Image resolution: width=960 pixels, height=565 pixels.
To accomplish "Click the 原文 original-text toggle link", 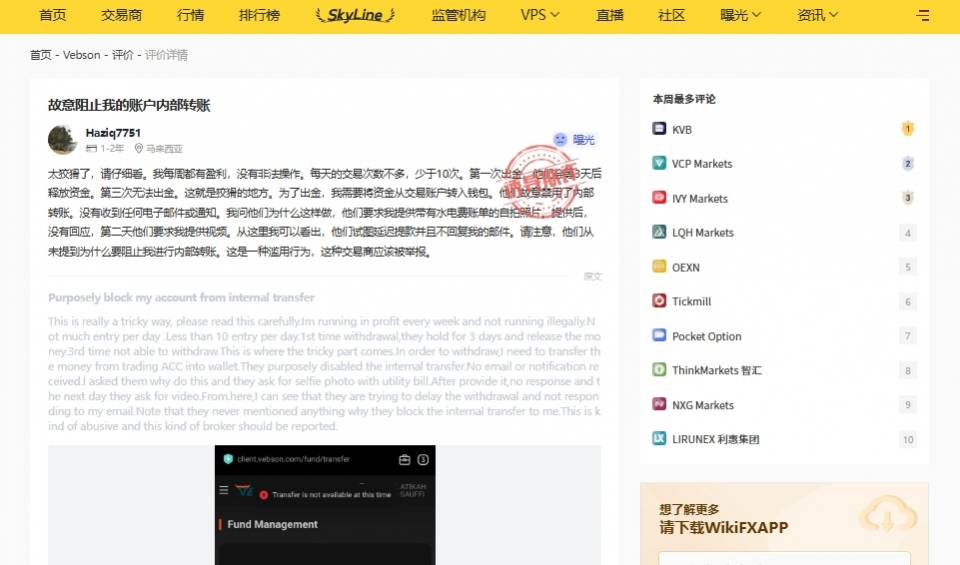I will point(593,276).
